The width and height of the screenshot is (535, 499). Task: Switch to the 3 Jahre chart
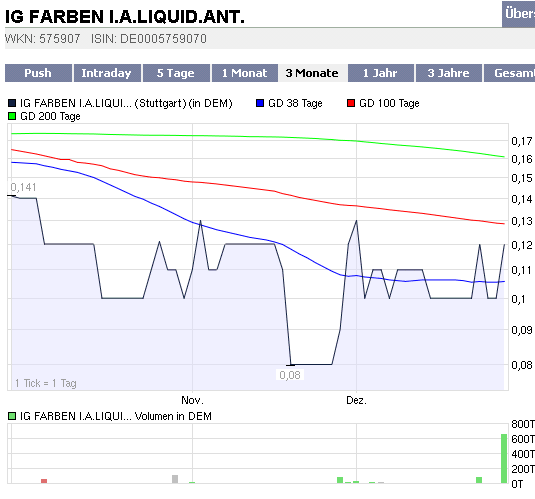click(x=449, y=73)
